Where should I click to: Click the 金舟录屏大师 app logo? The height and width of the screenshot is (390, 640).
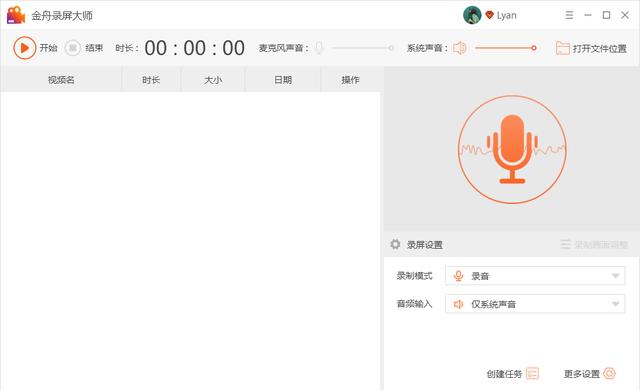(x=16, y=15)
